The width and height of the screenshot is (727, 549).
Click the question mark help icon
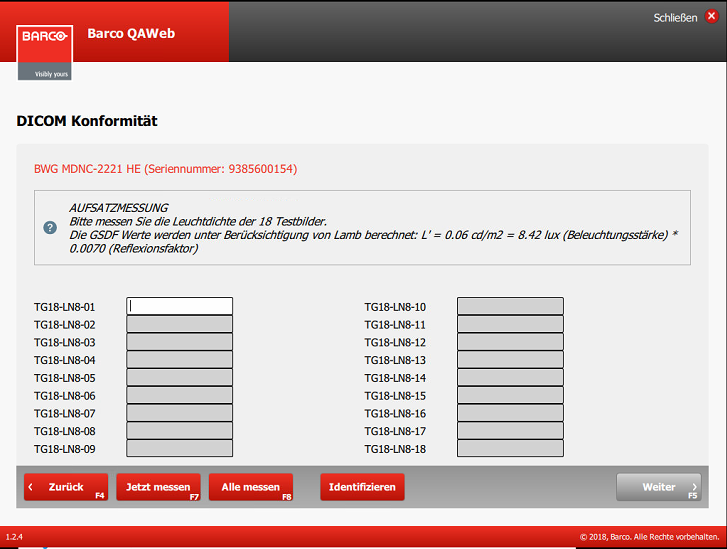pos(50,228)
